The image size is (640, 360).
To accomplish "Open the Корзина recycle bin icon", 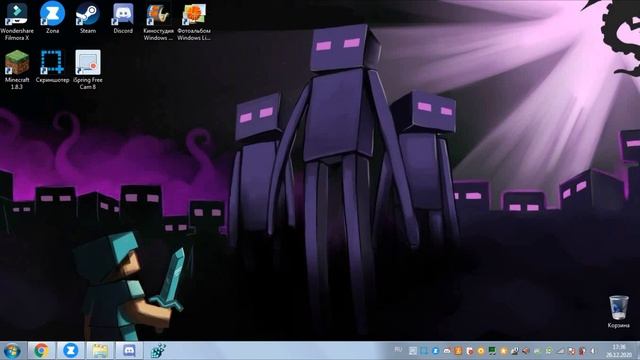I will [618, 312].
